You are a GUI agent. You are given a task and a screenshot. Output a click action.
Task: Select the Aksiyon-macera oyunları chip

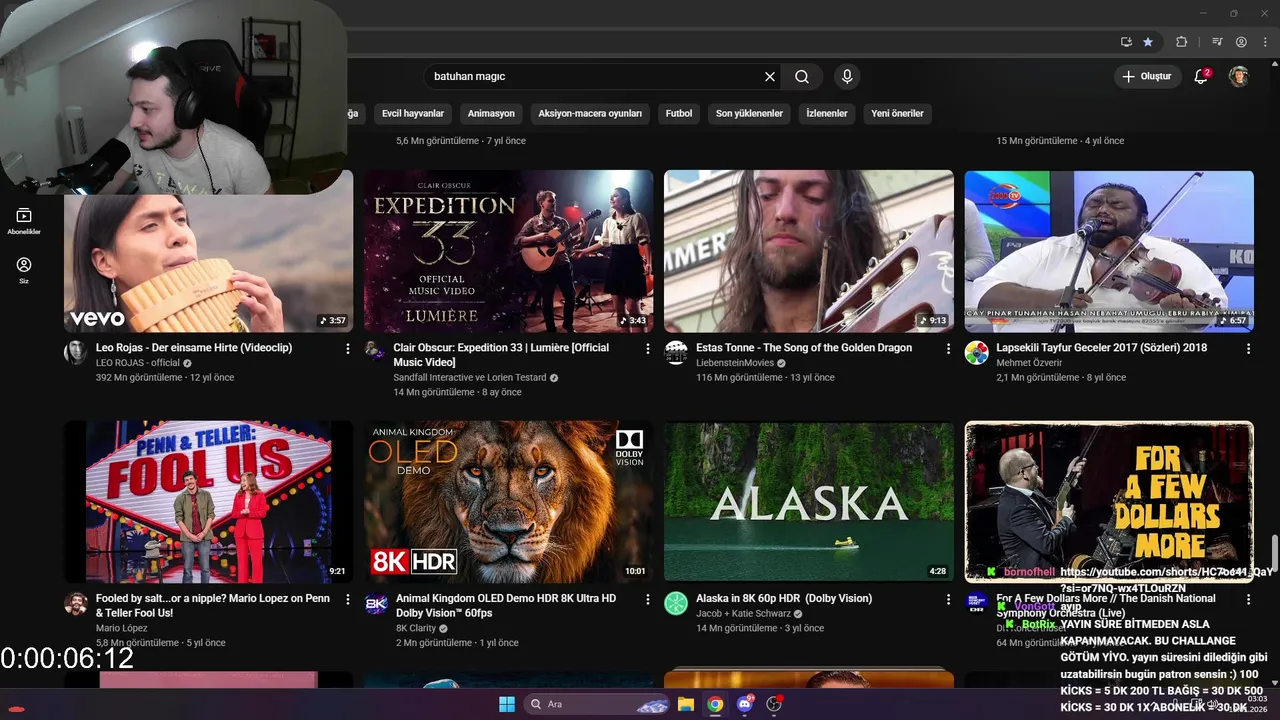590,113
